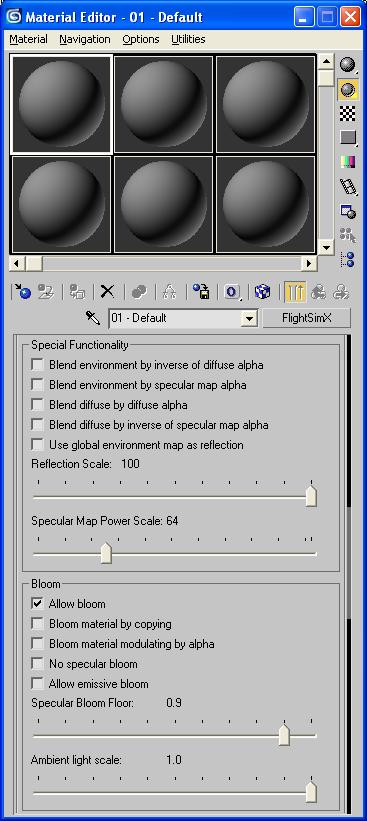
Task: Click the Specular Map Power Scale slider handle
Action: 106,553
